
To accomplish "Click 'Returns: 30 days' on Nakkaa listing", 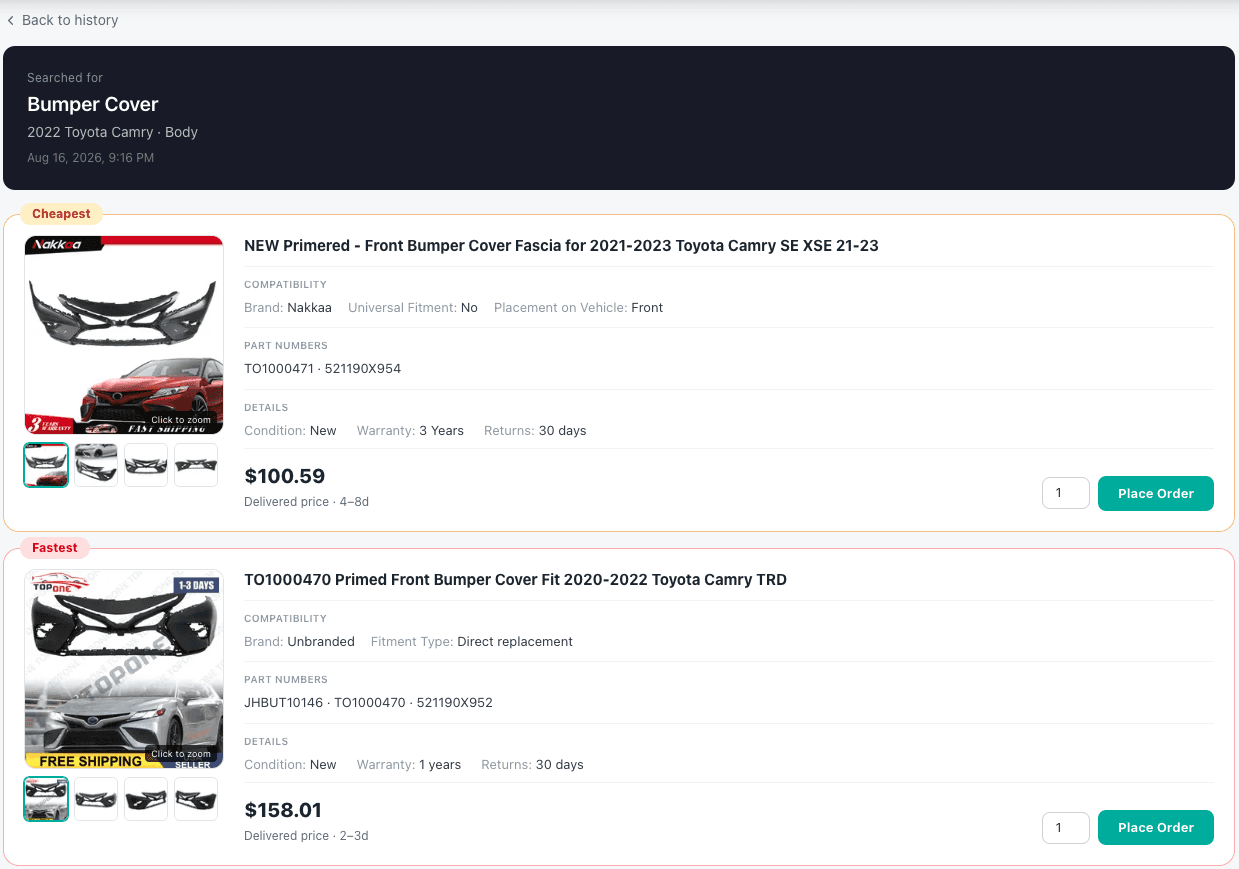I will tap(535, 431).
